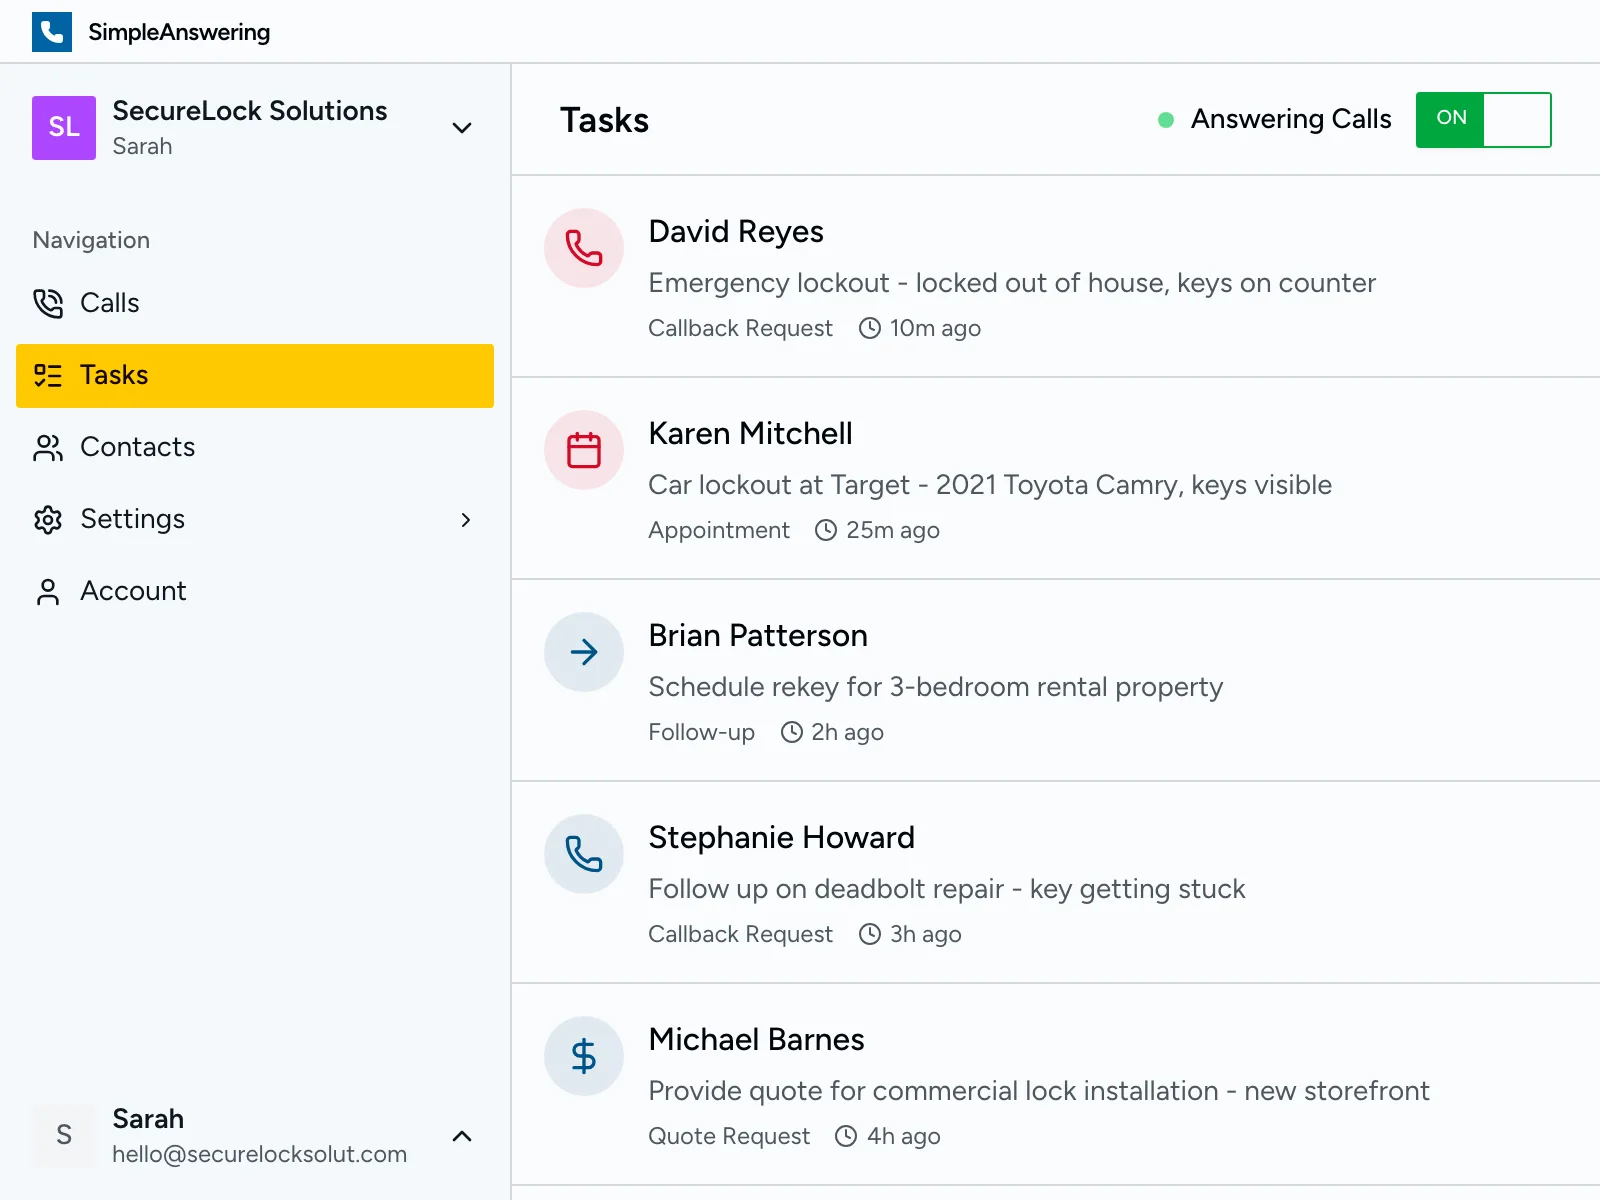The width and height of the screenshot is (1600, 1200).
Task: Open the Calls navigation item
Action: click(x=110, y=303)
